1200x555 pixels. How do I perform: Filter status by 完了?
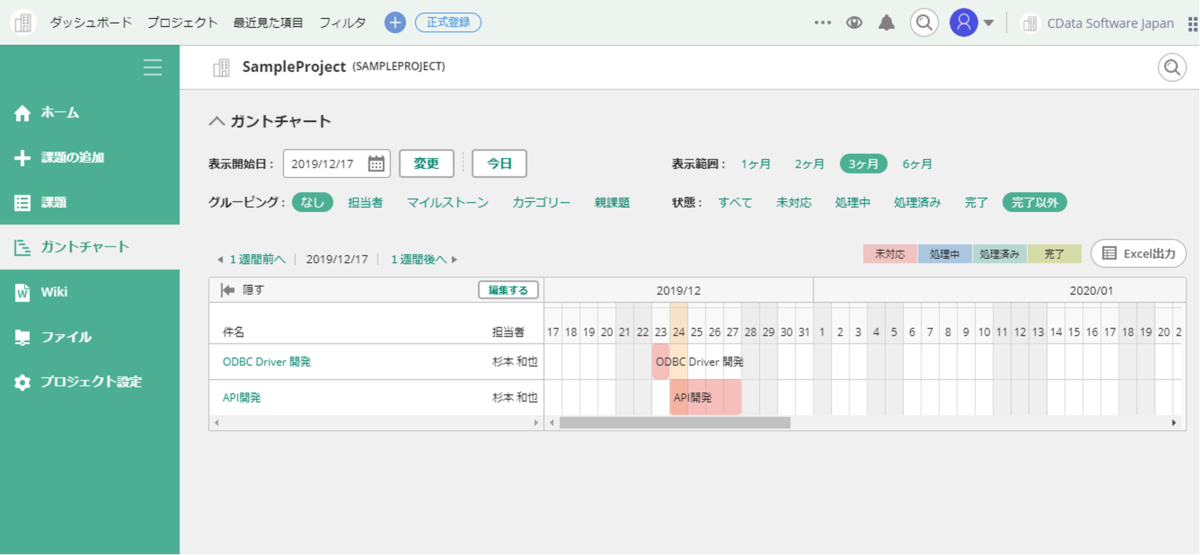pos(977,202)
